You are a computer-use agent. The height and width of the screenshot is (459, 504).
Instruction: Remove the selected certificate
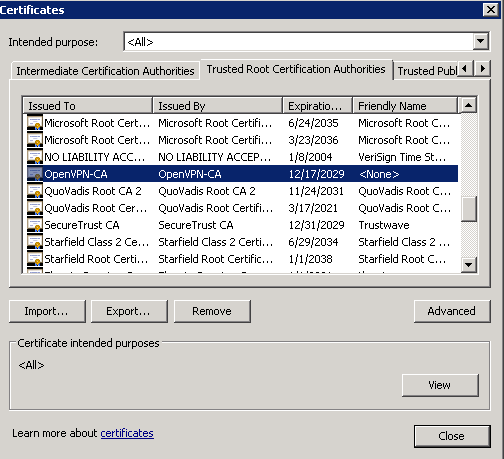(212, 311)
